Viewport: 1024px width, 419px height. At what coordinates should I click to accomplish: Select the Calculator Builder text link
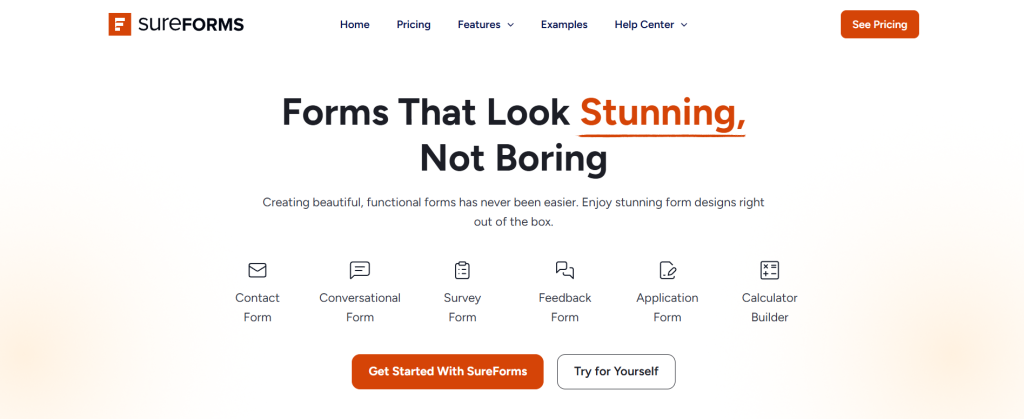point(769,307)
